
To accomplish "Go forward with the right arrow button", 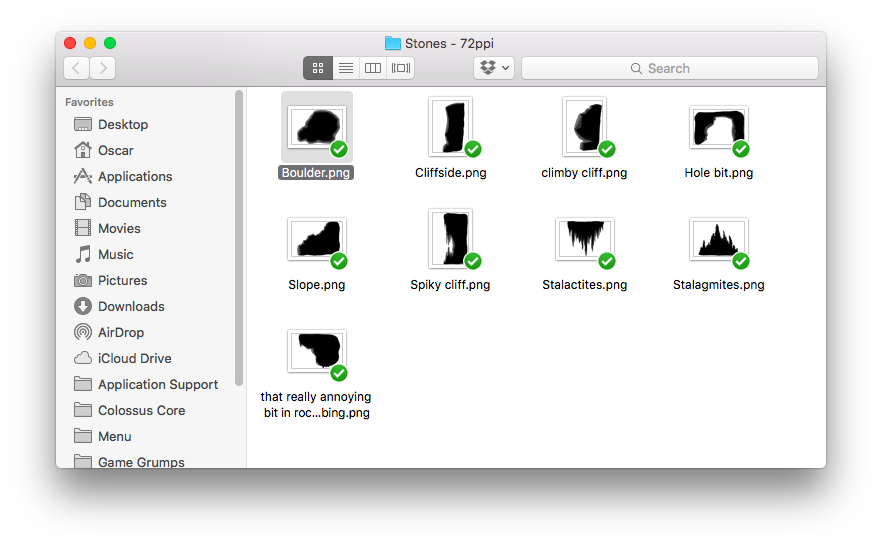I will pyautogui.click(x=102, y=68).
